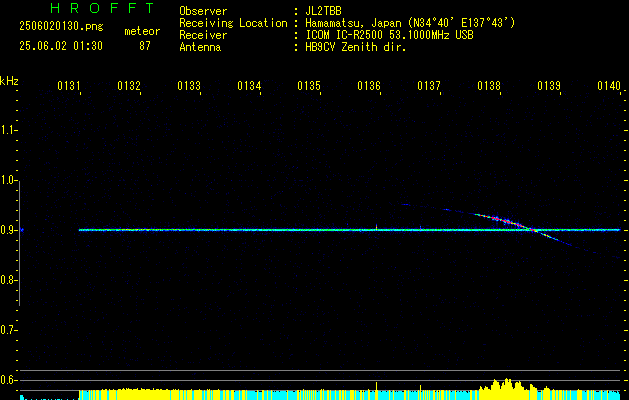Click the 0134 time marker
629x400 pixels.
[249, 86]
